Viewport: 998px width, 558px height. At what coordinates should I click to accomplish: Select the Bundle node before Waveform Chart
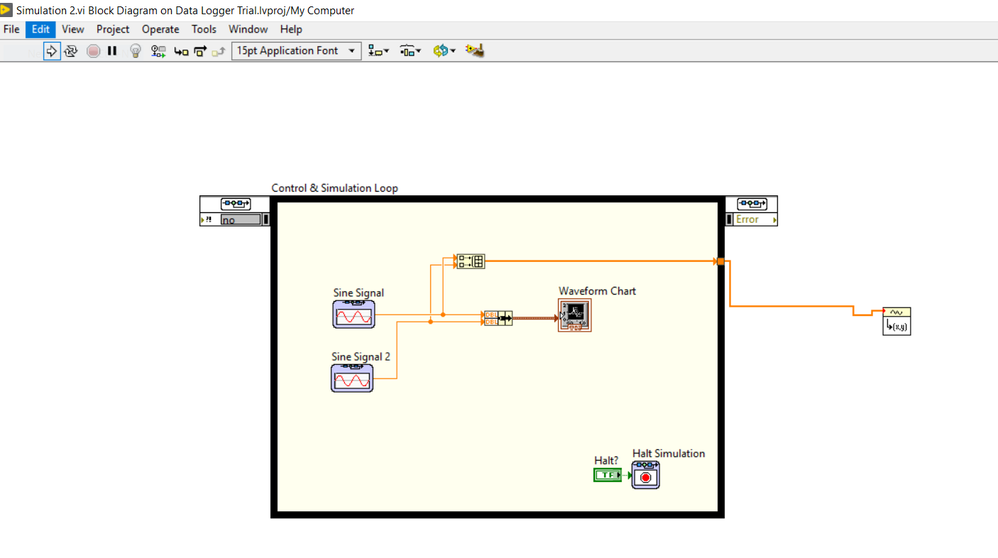498,318
